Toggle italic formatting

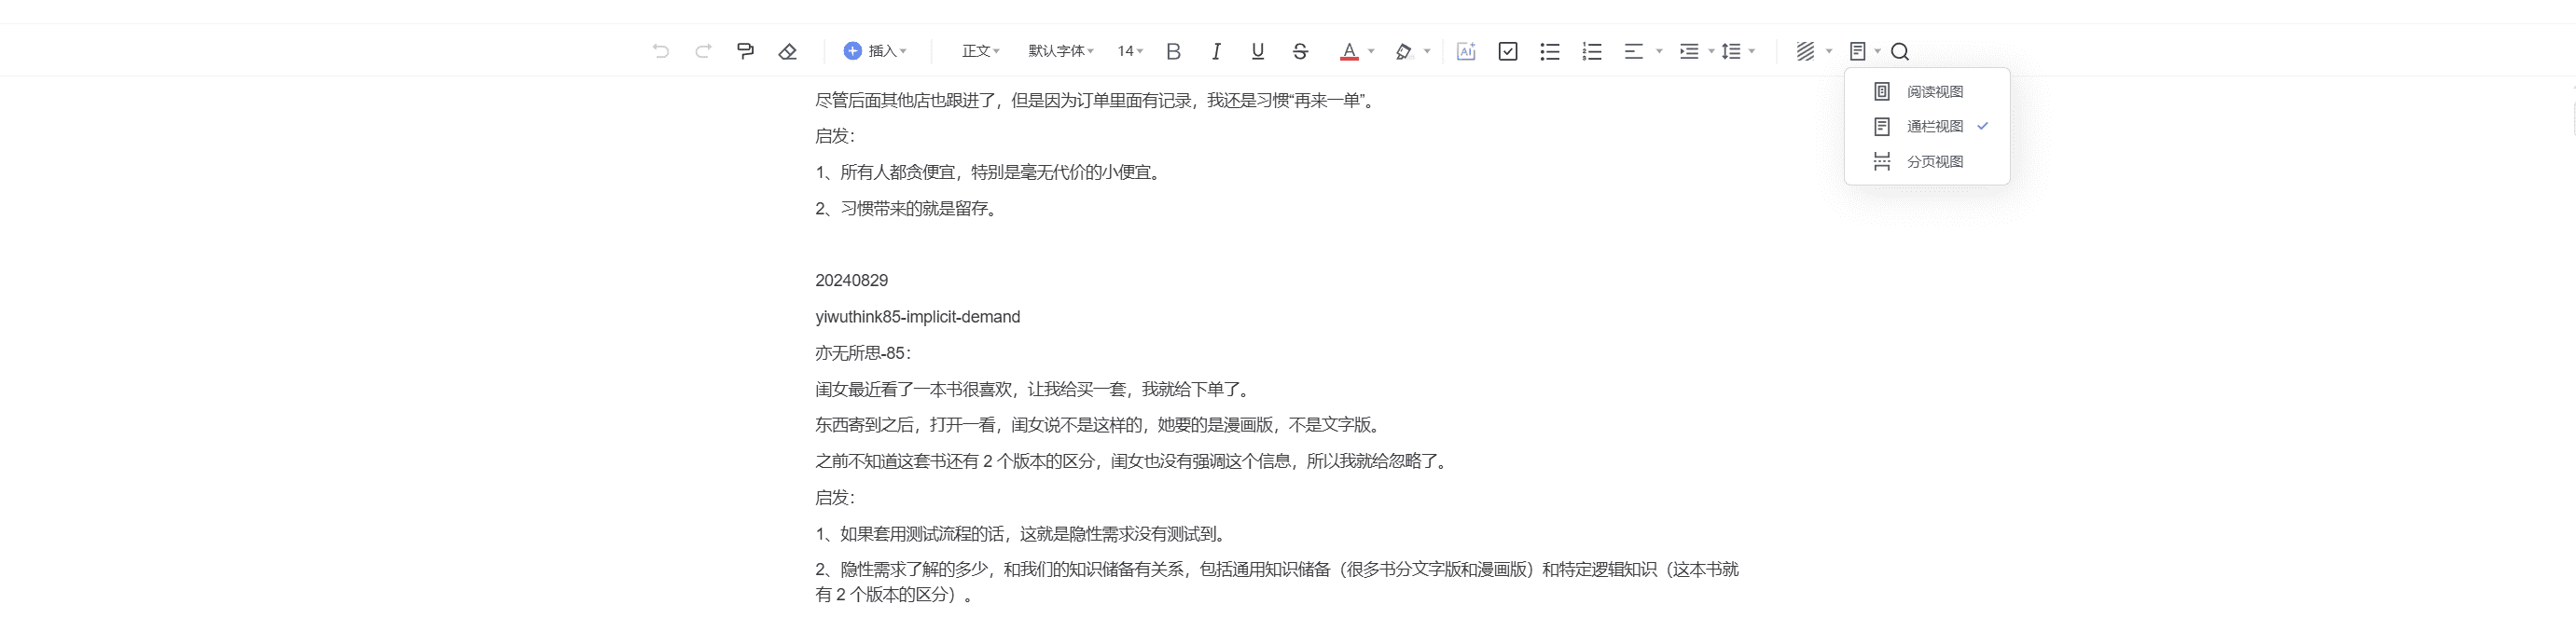[1216, 51]
